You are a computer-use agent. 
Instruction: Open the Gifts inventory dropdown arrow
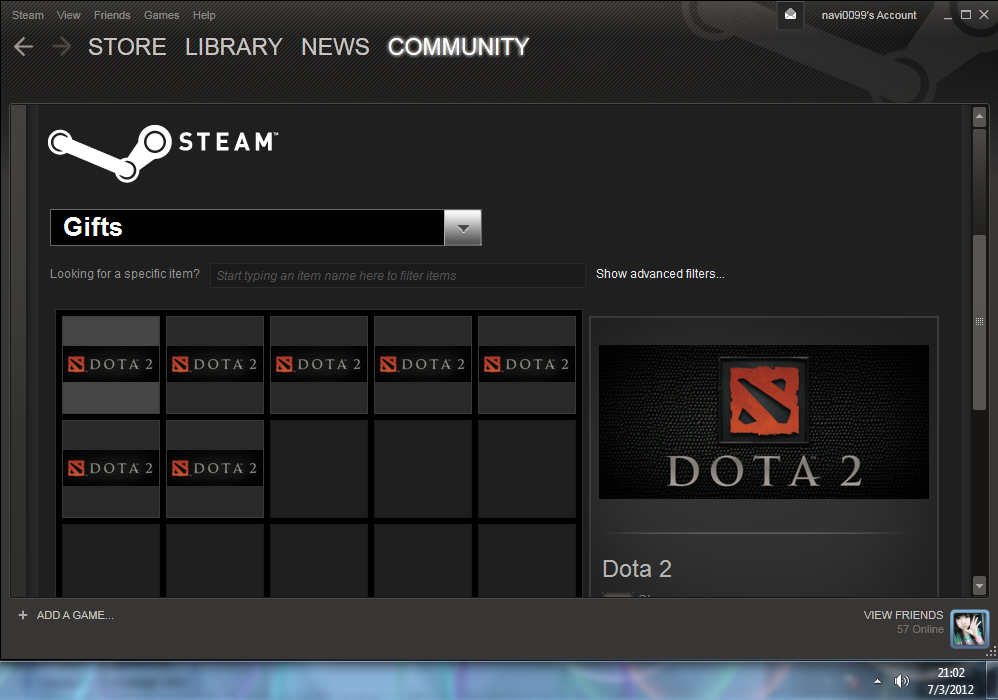[463, 228]
